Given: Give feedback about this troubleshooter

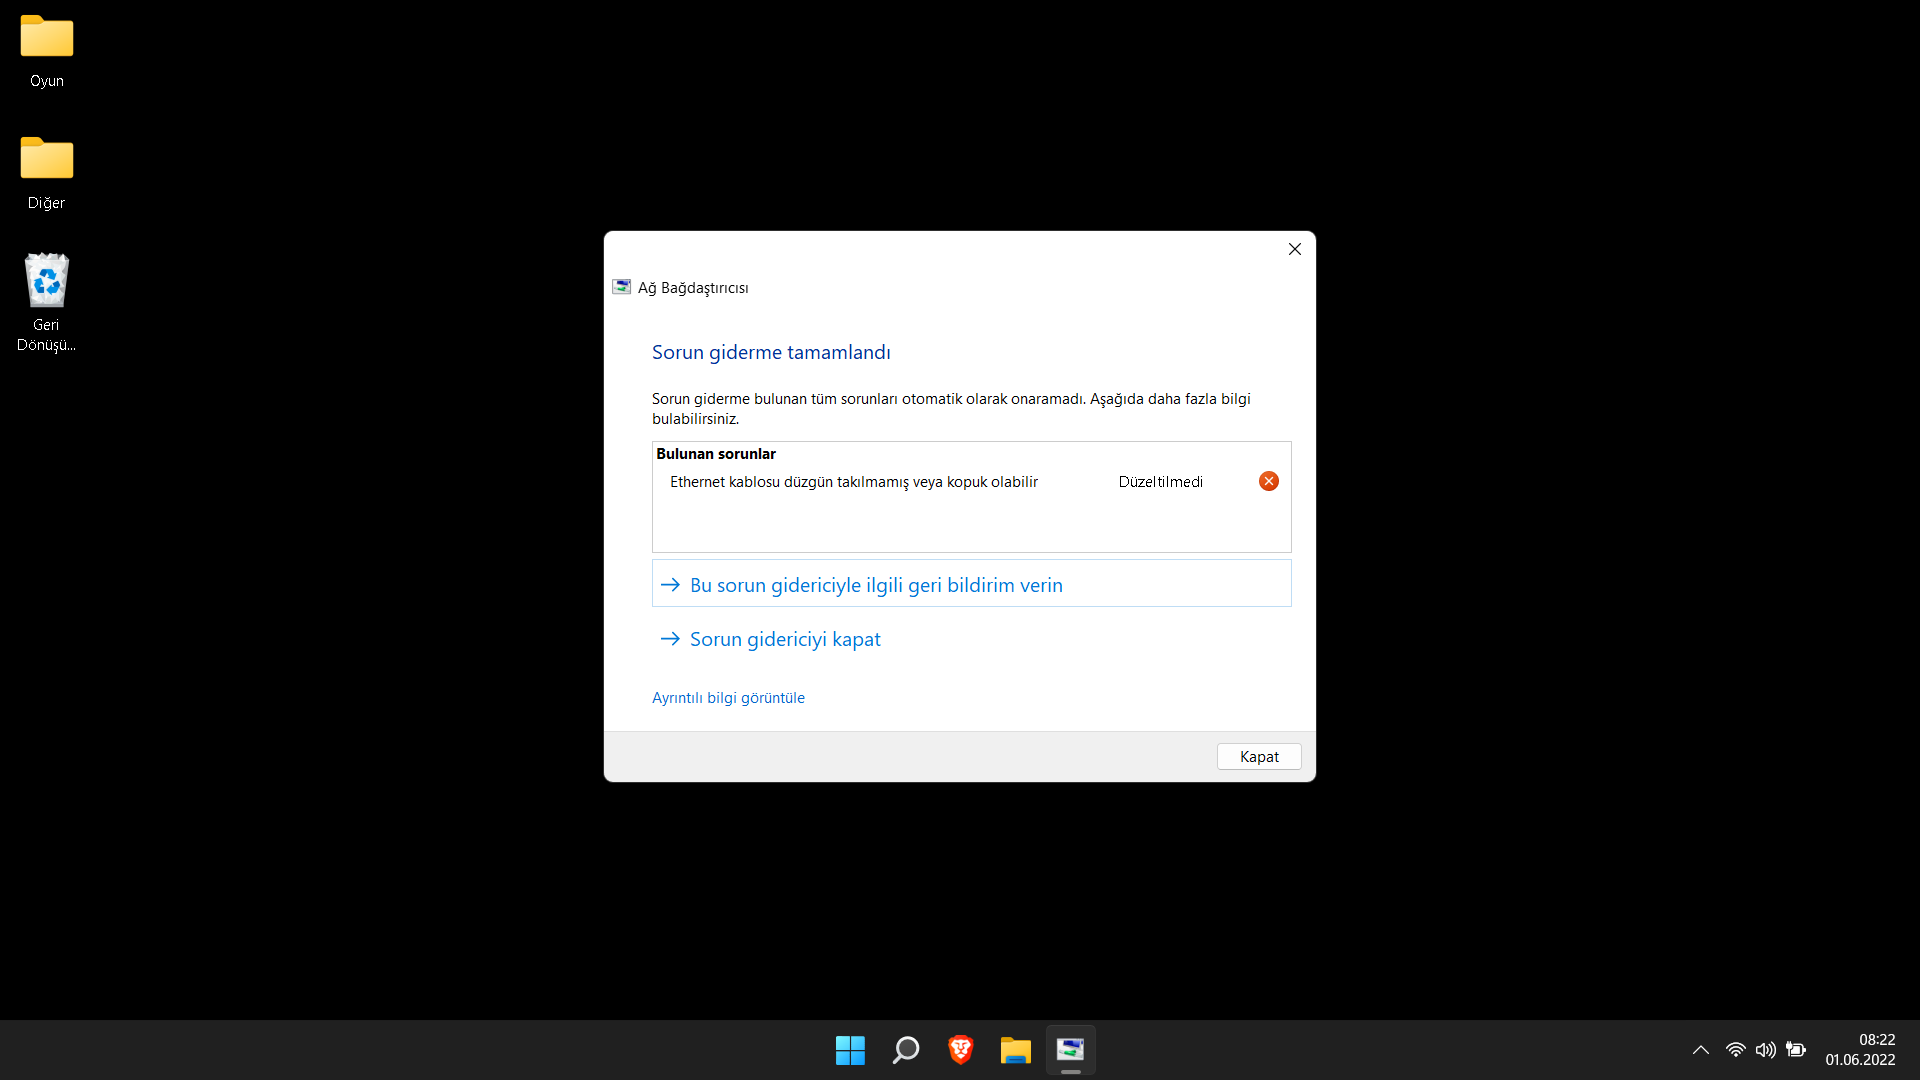Looking at the screenshot, I should (x=875, y=585).
